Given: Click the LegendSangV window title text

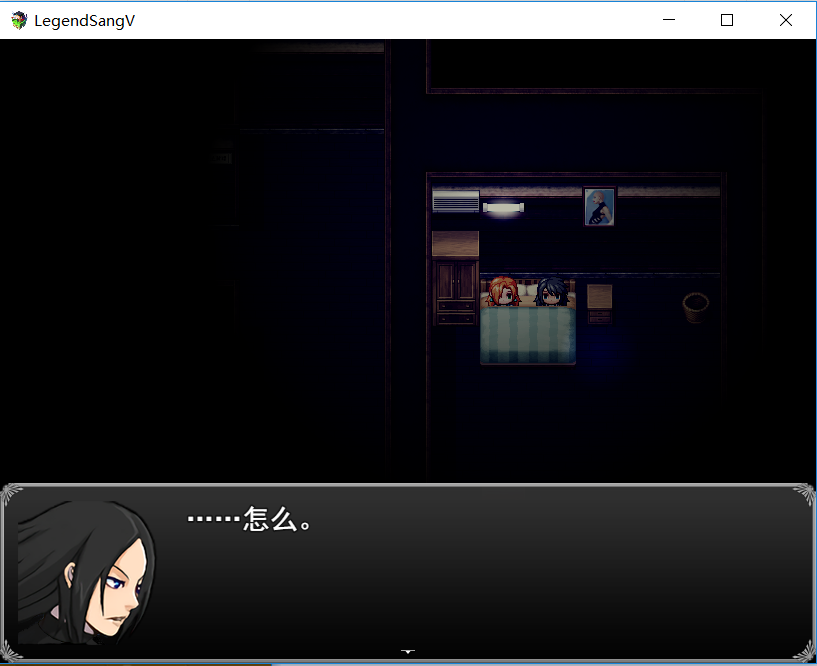Looking at the screenshot, I should pyautogui.click(x=84, y=21).
